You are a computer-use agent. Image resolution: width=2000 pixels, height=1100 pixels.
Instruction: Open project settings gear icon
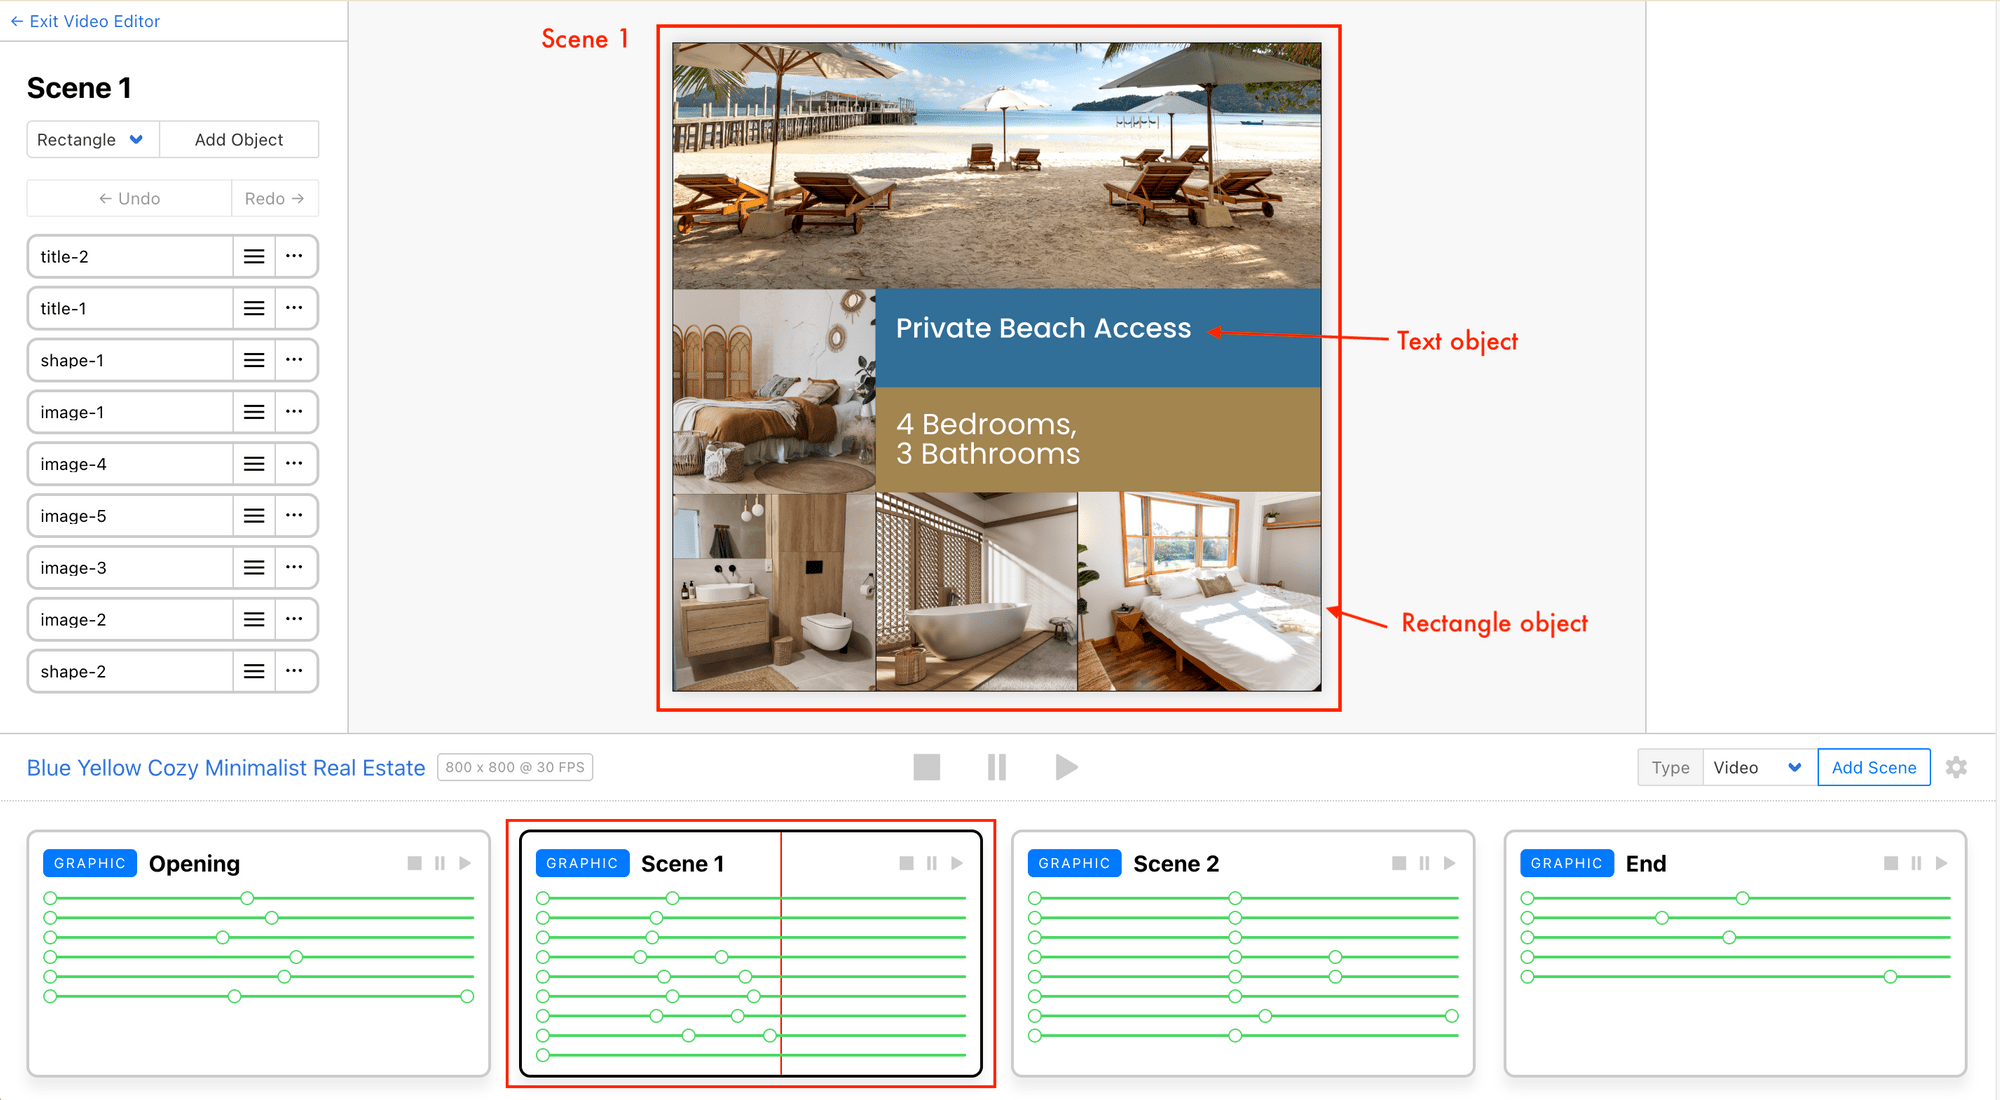(x=1956, y=768)
